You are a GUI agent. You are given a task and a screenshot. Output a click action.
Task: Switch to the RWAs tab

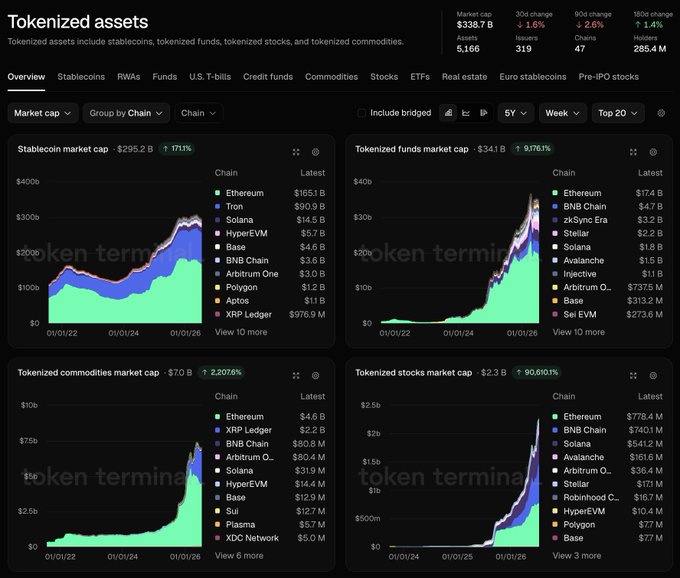128,77
